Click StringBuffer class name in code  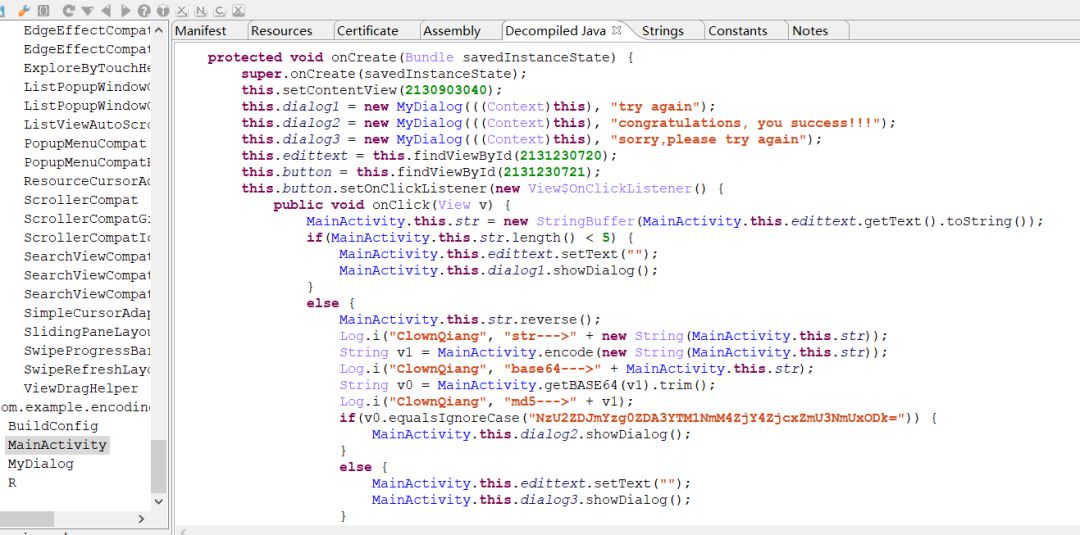click(x=584, y=221)
